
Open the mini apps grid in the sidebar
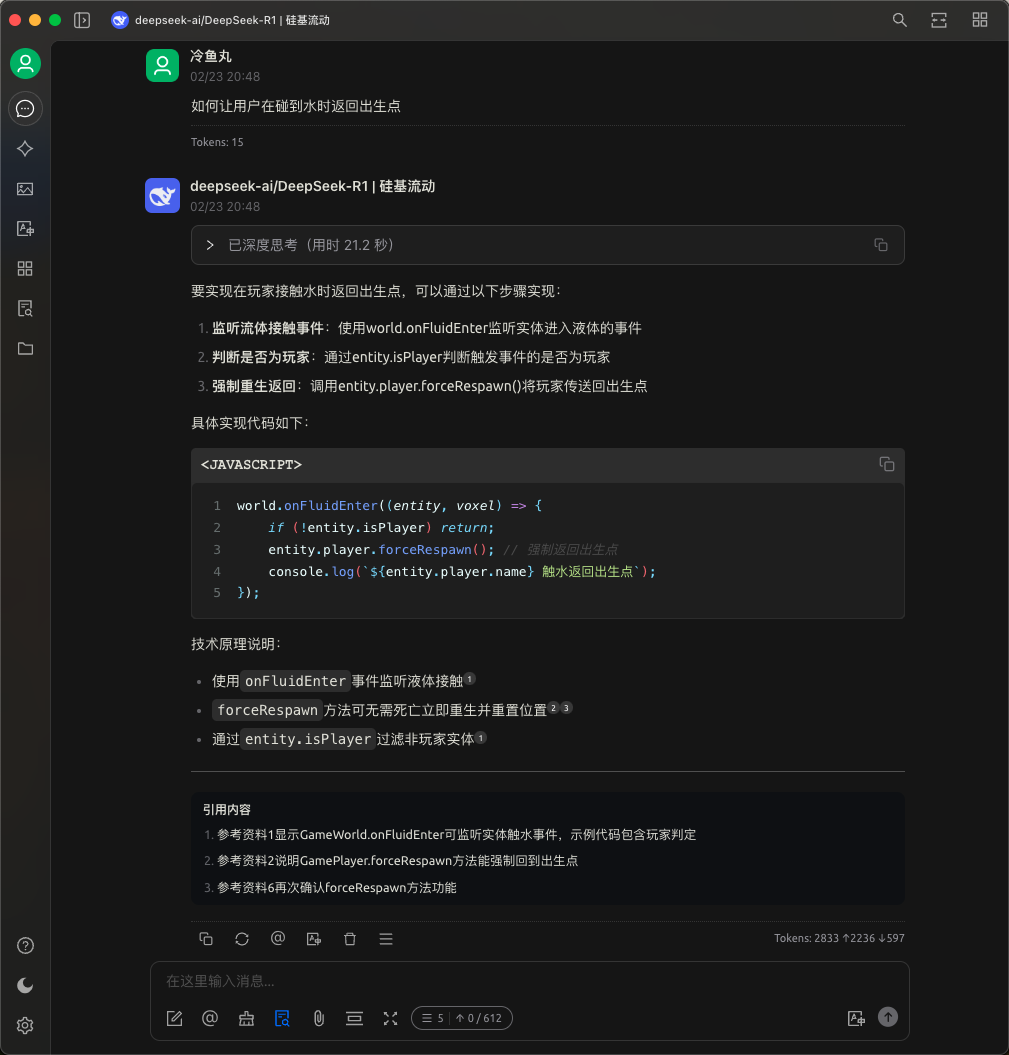click(x=25, y=268)
